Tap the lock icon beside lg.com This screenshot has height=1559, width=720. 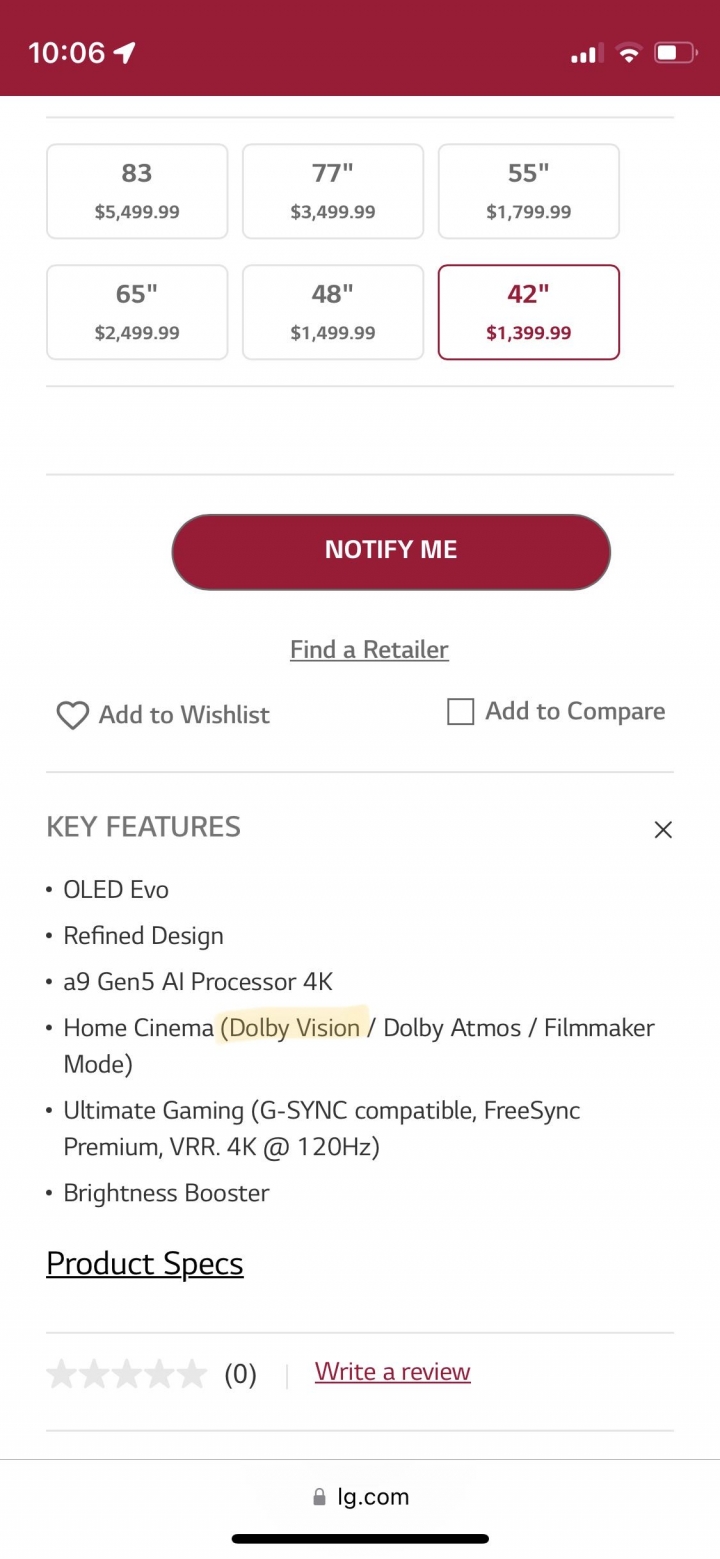(319, 1497)
